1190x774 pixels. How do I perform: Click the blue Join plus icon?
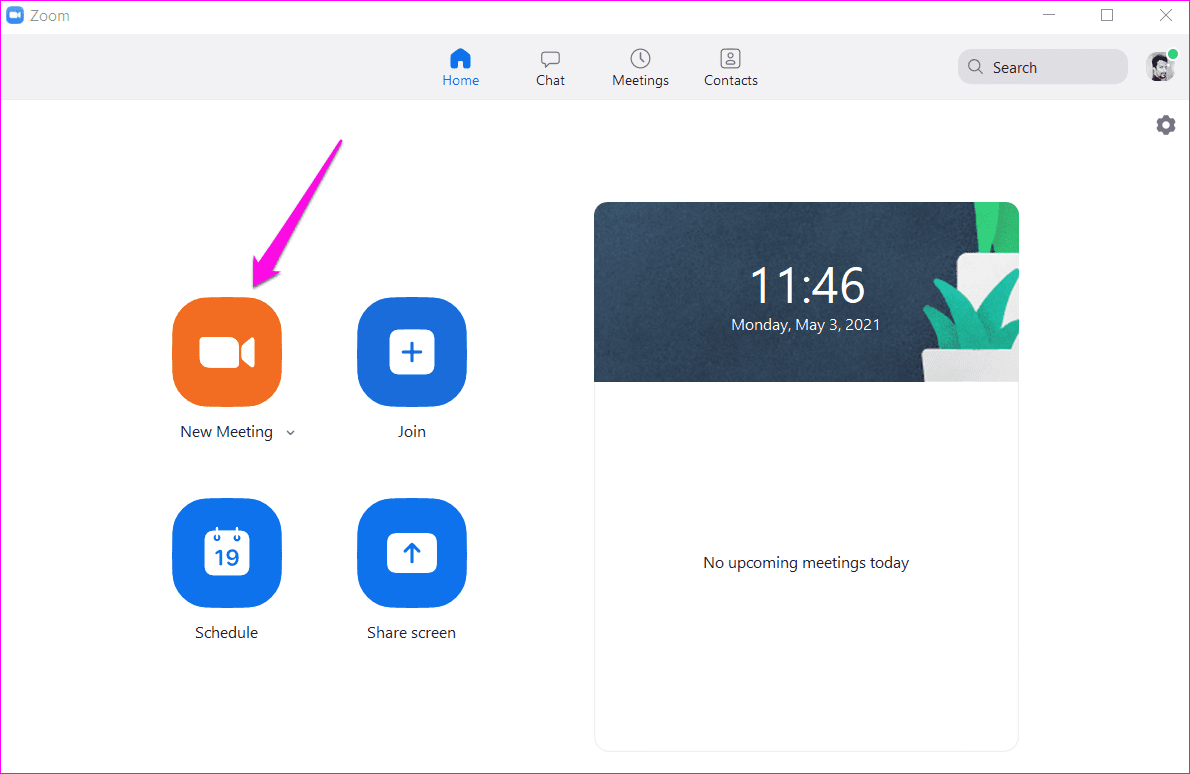pyautogui.click(x=412, y=352)
